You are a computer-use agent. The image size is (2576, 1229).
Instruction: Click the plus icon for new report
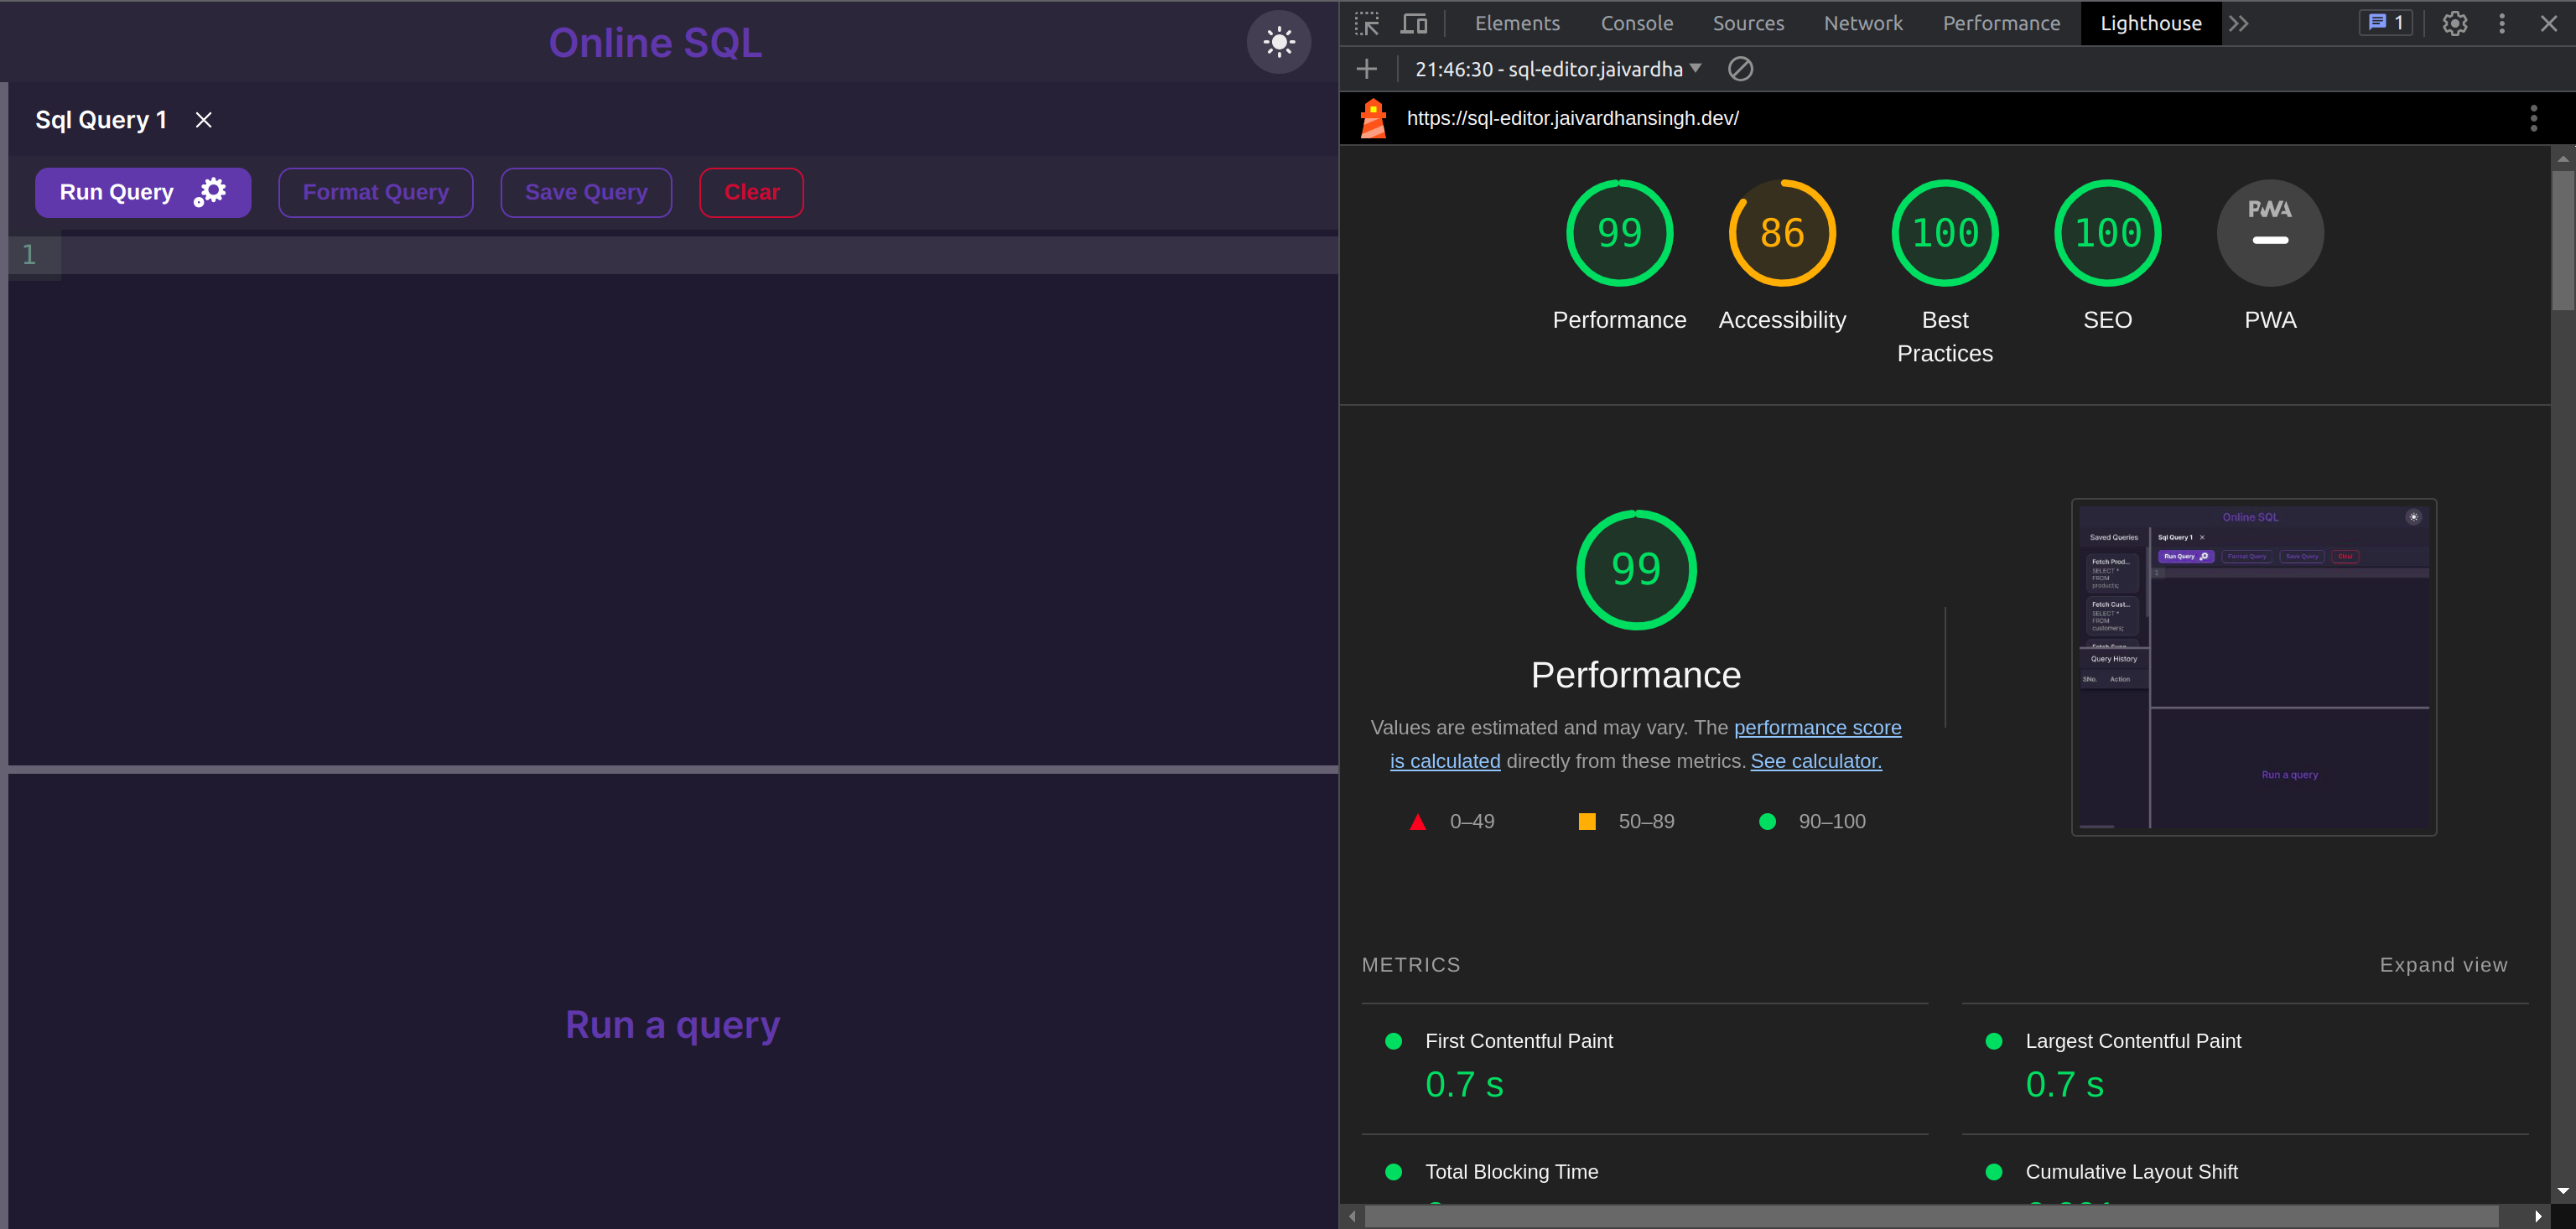1367,69
